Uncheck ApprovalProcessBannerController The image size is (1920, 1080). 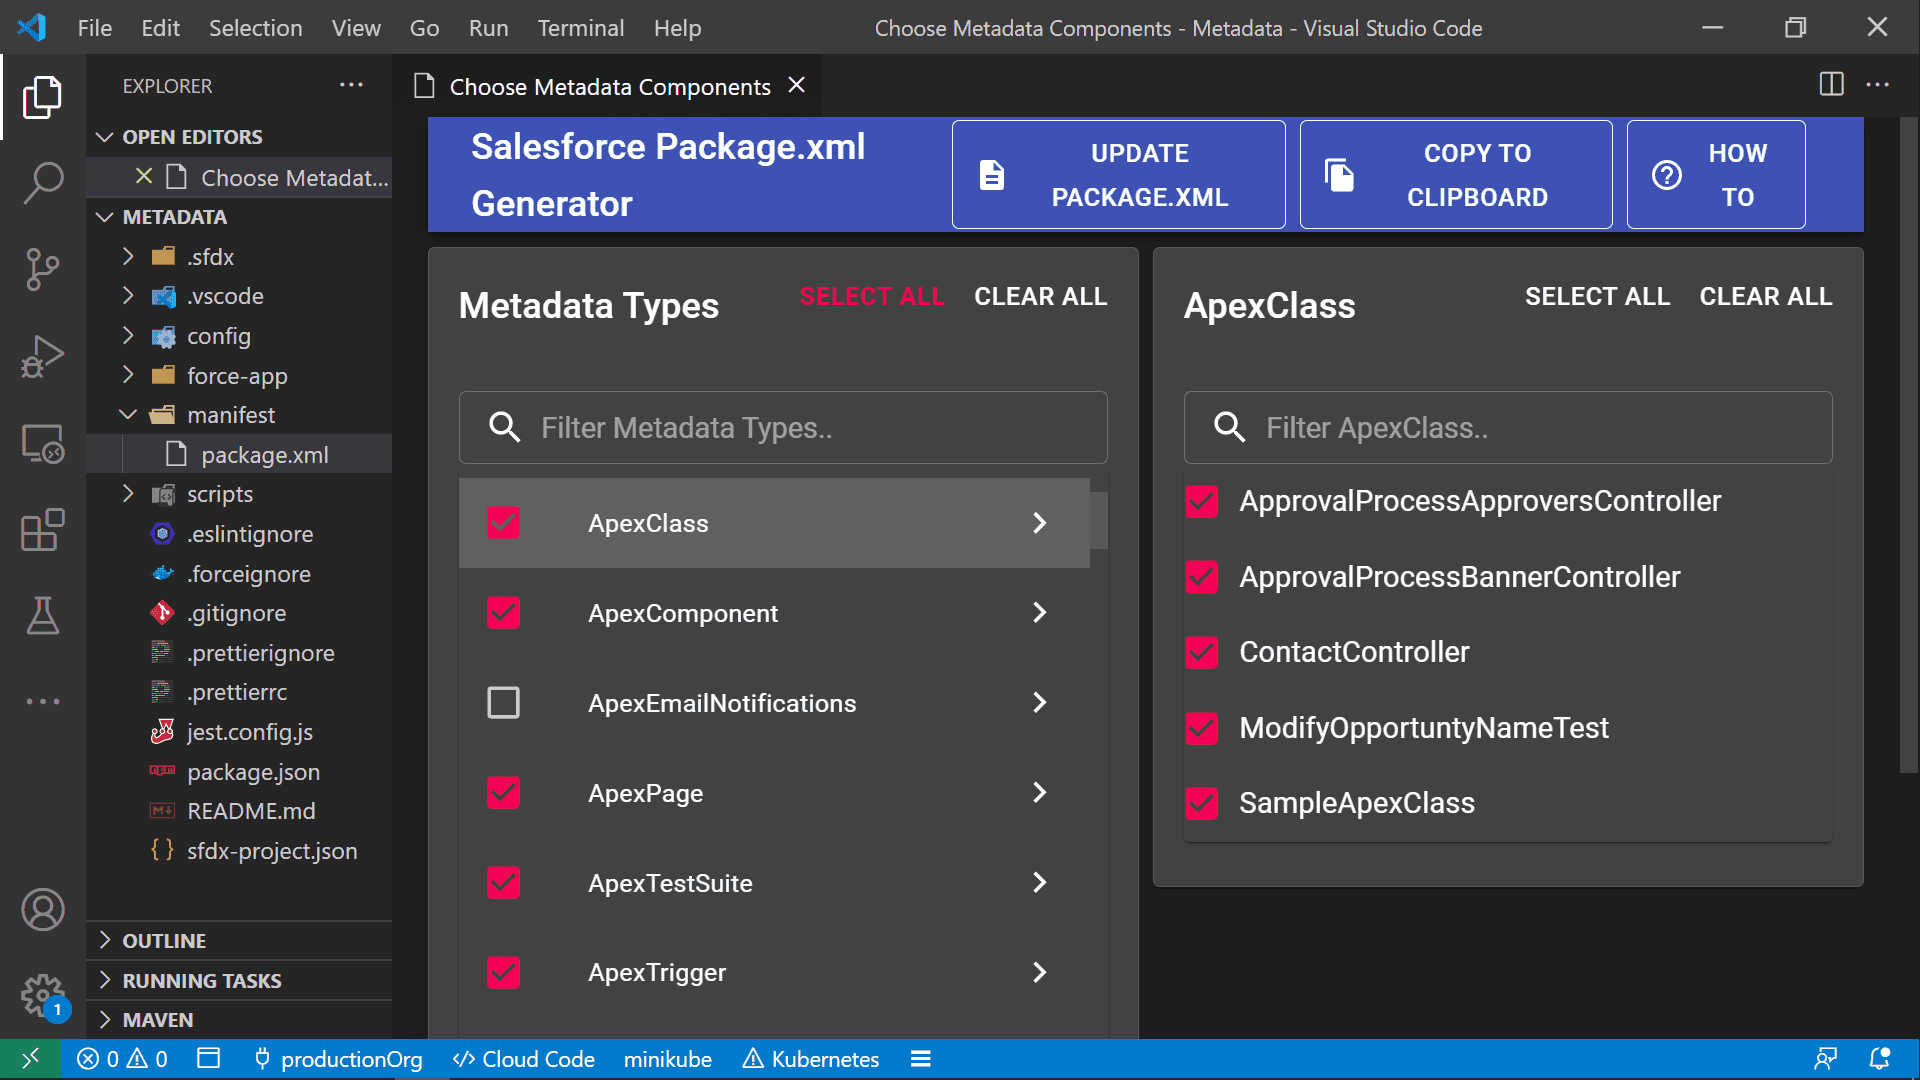point(1202,577)
